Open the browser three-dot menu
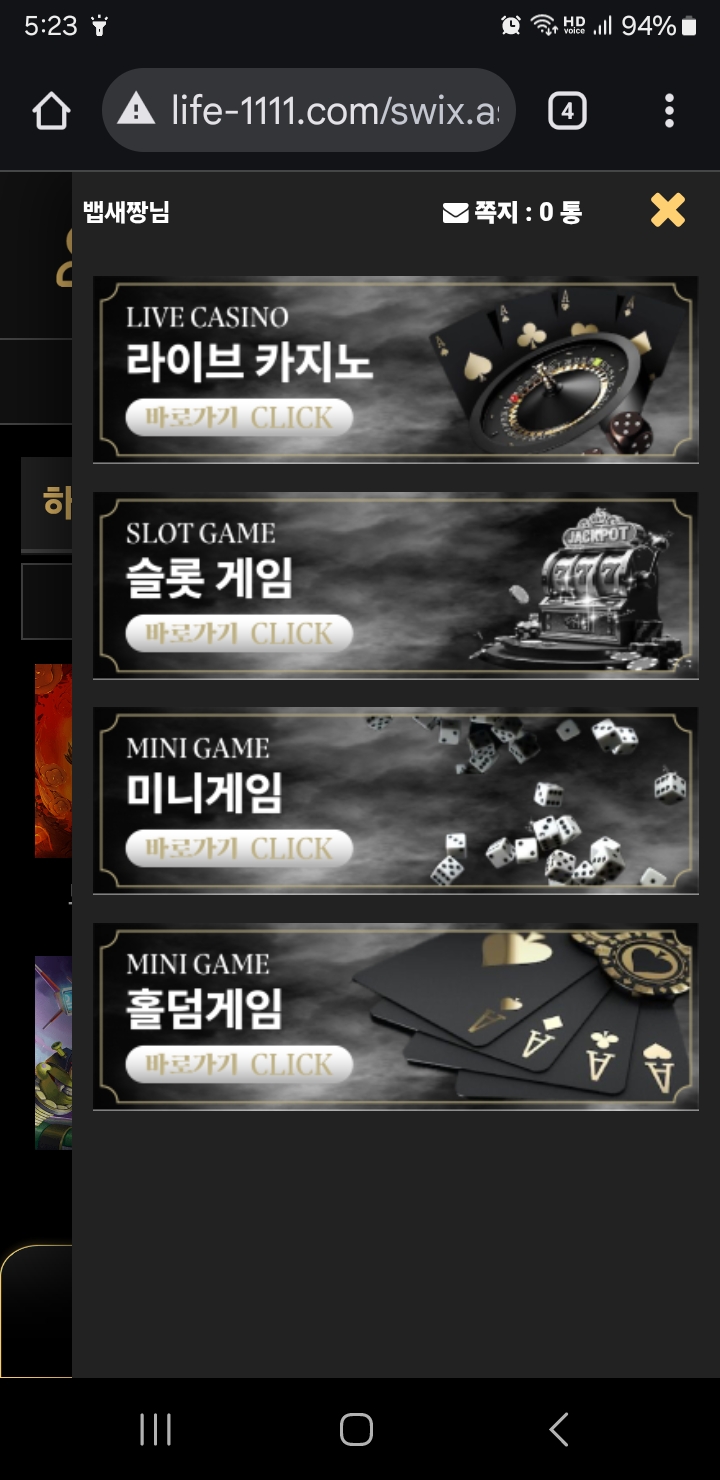 click(669, 111)
